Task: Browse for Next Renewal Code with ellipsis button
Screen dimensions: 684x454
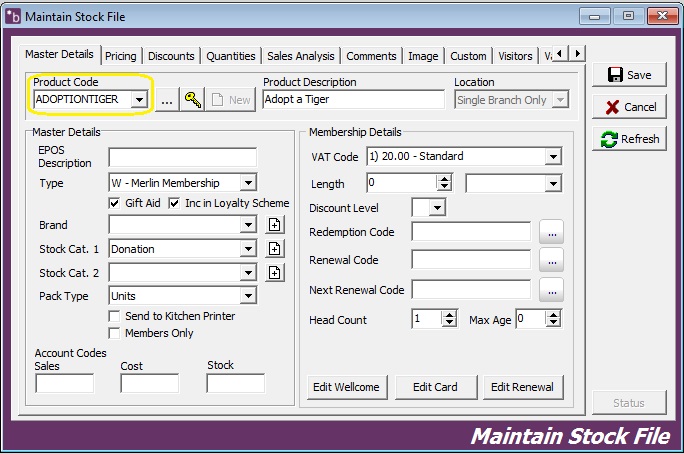Action: coord(551,290)
